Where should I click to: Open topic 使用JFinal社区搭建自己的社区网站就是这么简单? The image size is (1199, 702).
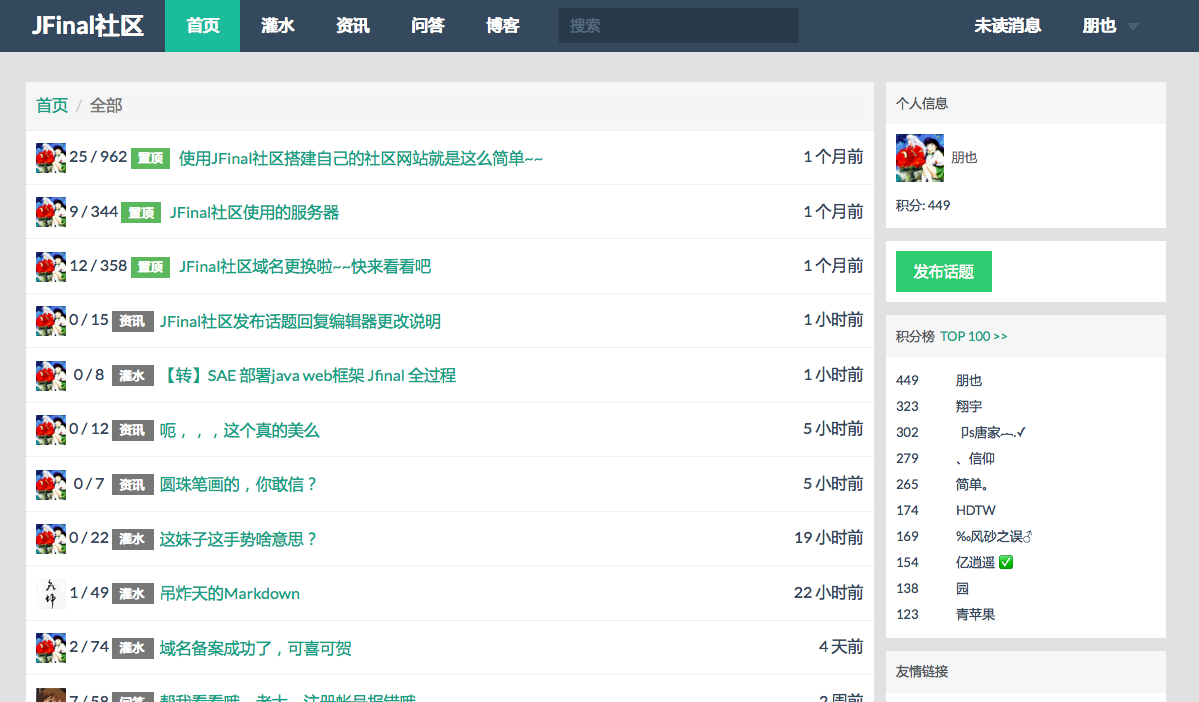360,158
